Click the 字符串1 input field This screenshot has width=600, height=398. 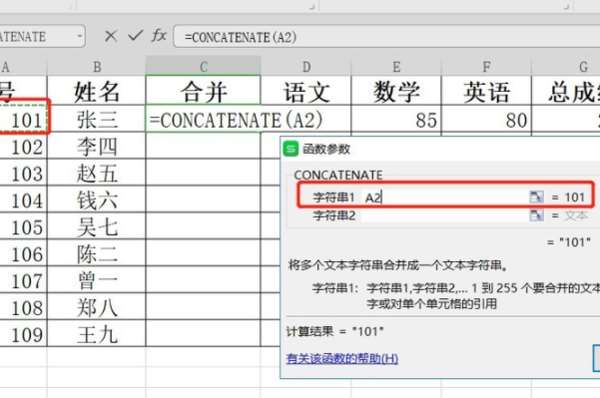click(445, 197)
